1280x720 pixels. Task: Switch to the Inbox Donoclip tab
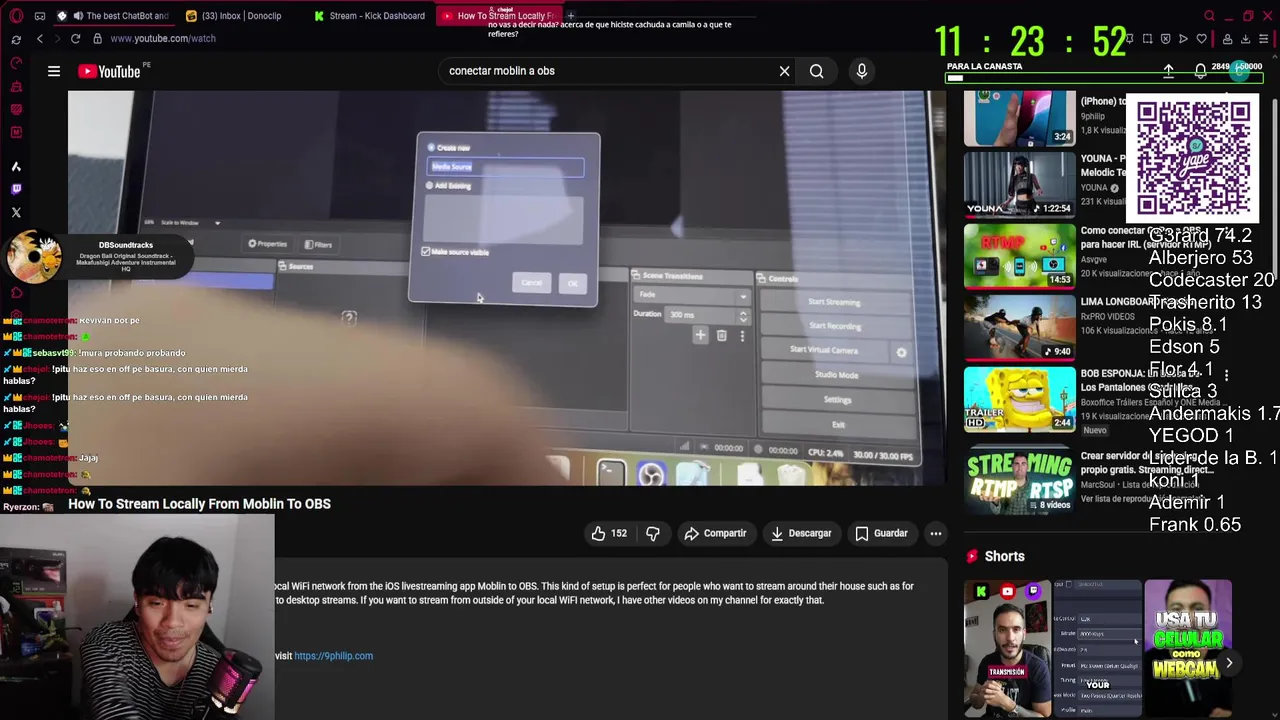click(x=235, y=16)
